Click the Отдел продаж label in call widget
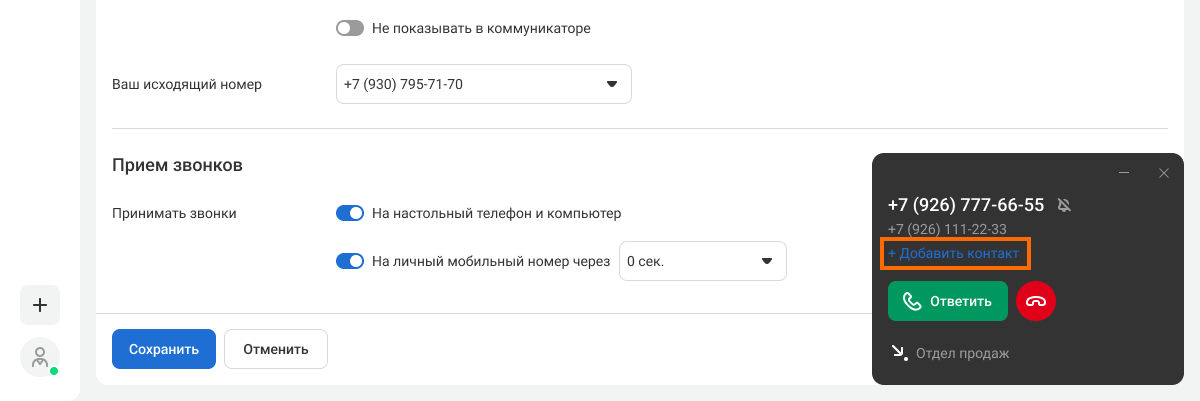 (x=963, y=353)
